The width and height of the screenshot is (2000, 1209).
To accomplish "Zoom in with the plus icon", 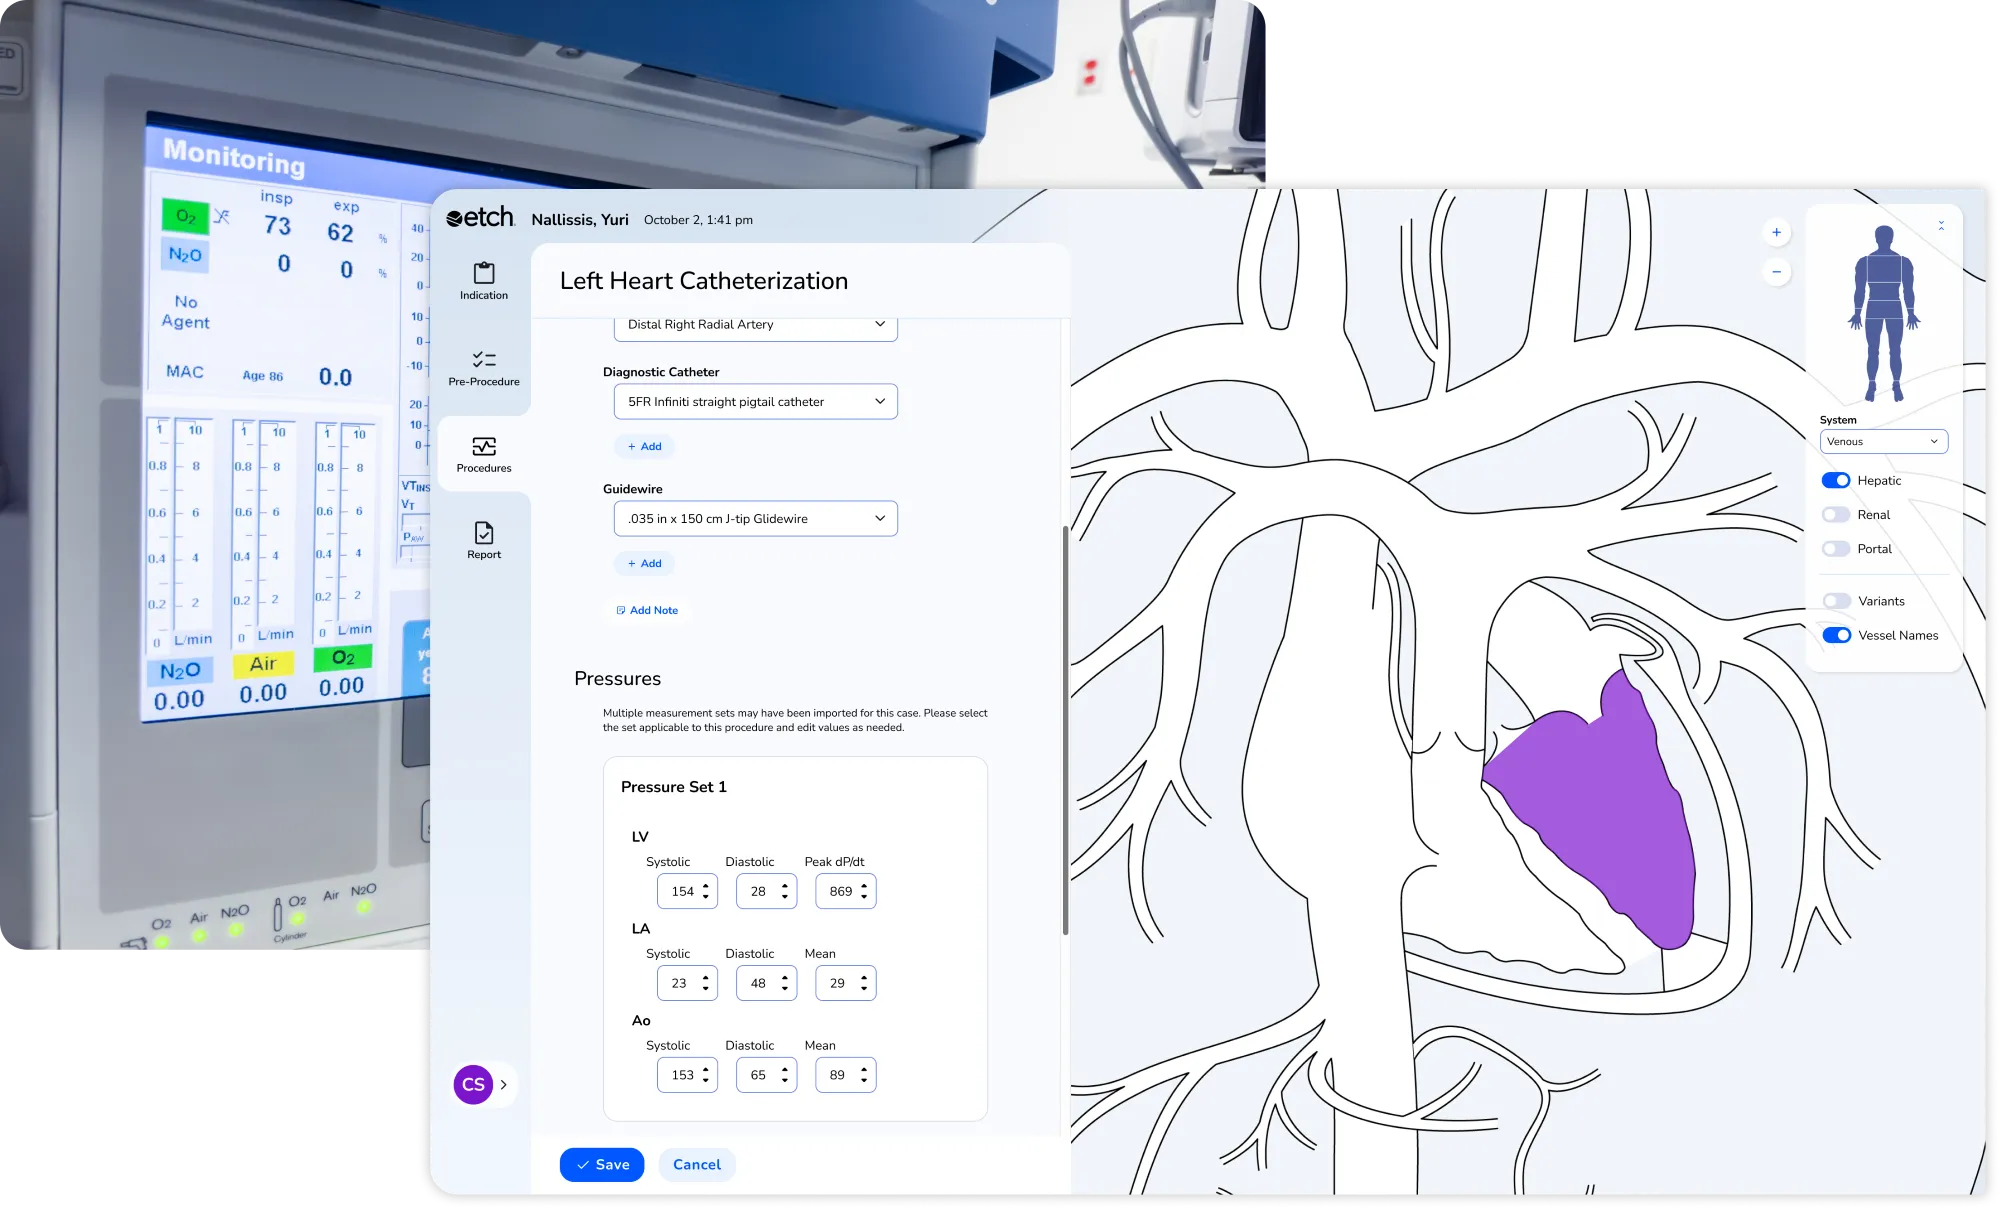I will (x=1776, y=233).
